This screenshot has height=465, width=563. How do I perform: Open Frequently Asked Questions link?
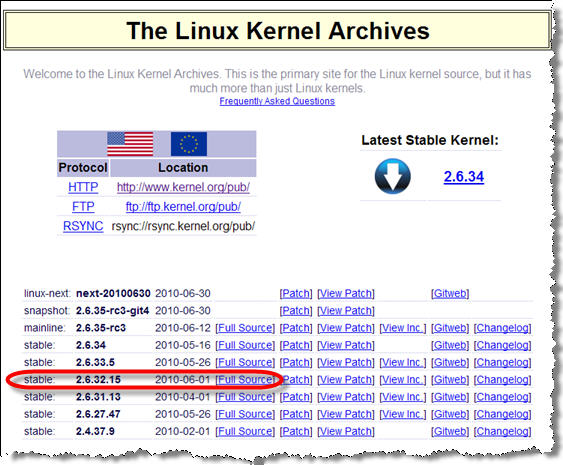(277, 101)
